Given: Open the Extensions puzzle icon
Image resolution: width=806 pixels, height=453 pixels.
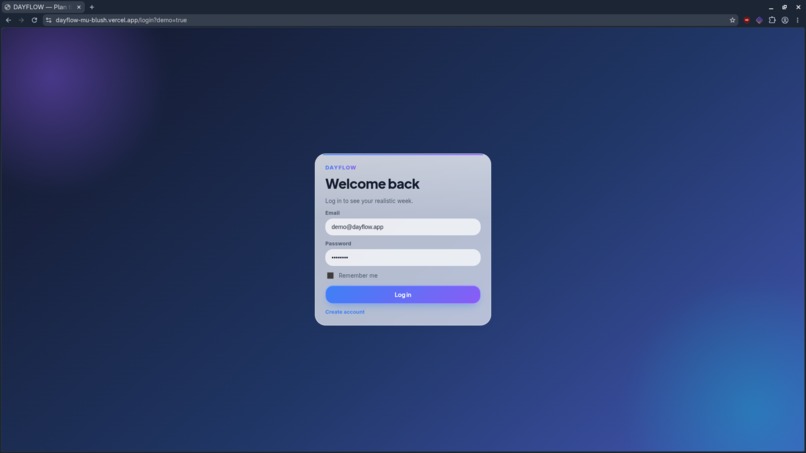Looking at the screenshot, I should (x=772, y=20).
